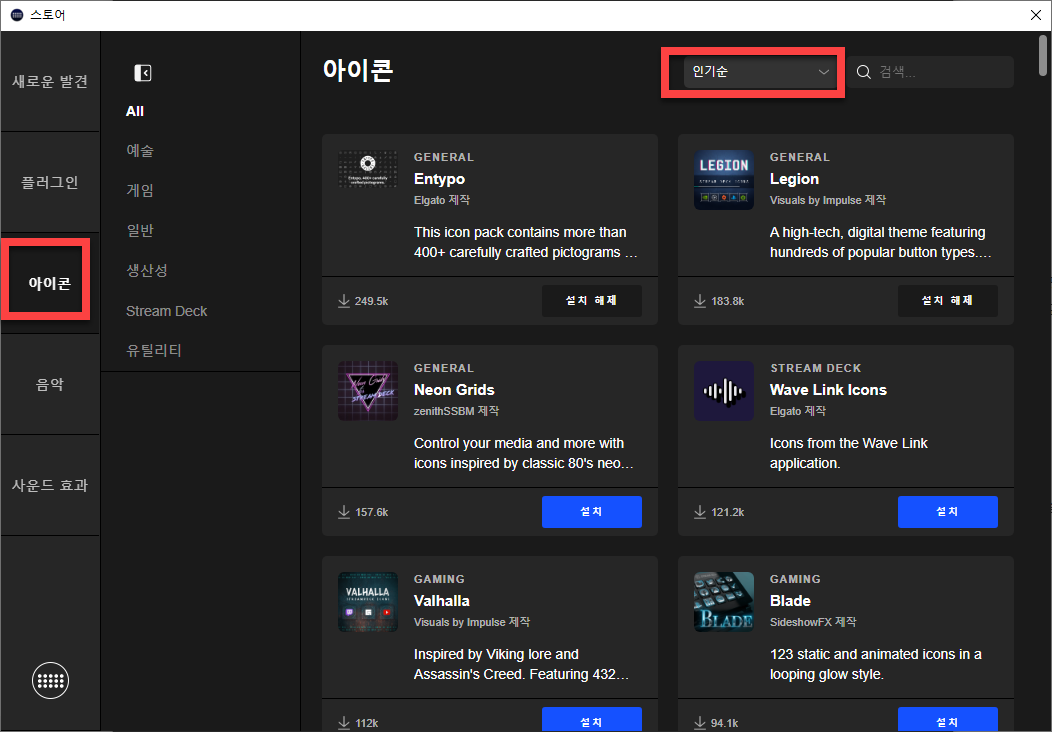Select the All category filter
Viewport: 1052px width, 732px height.
tap(135, 111)
